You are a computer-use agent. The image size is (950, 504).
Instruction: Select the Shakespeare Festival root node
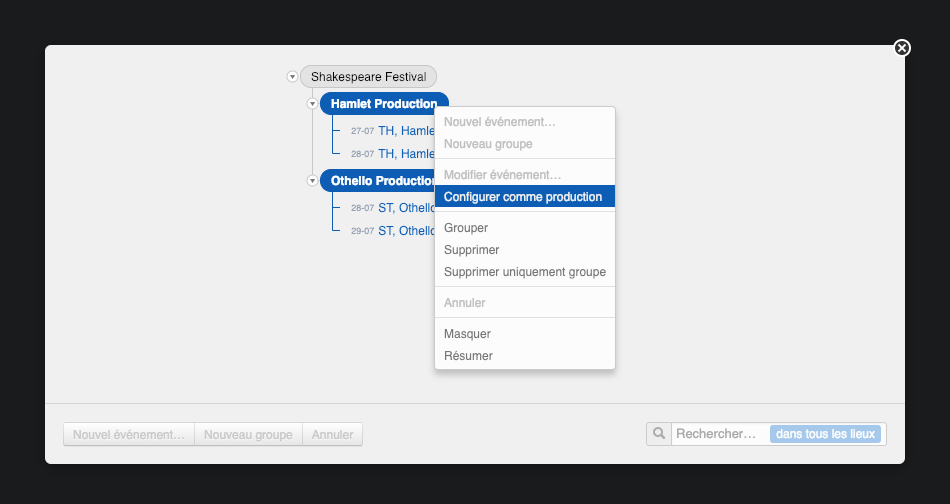[368, 77]
